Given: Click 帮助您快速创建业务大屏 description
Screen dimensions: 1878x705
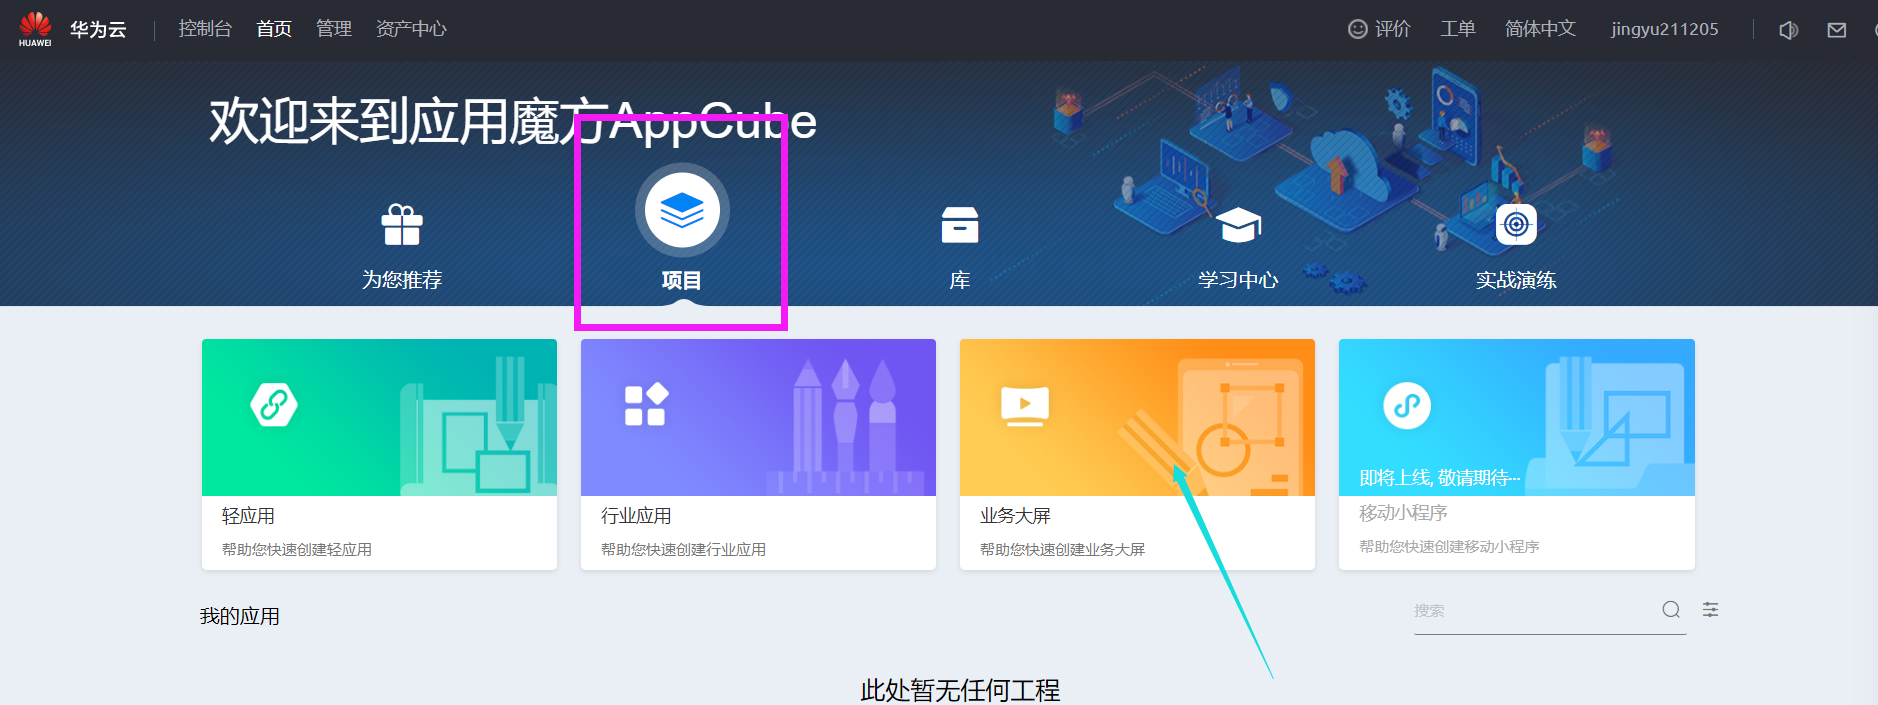Looking at the screenshot, I should [x=1062, y=550].
